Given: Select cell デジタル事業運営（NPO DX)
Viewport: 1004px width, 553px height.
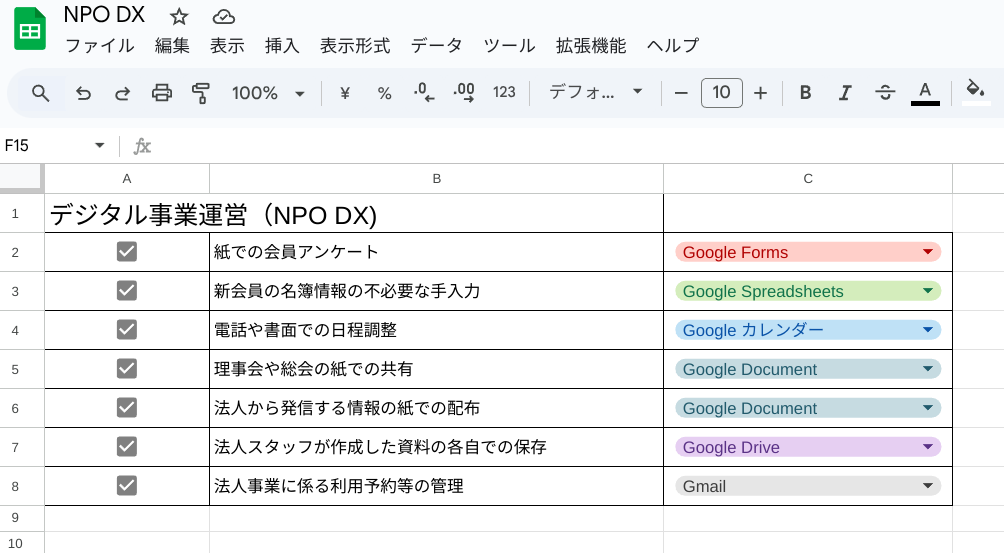Looking at the screenshot, I should tap(354, 214).
